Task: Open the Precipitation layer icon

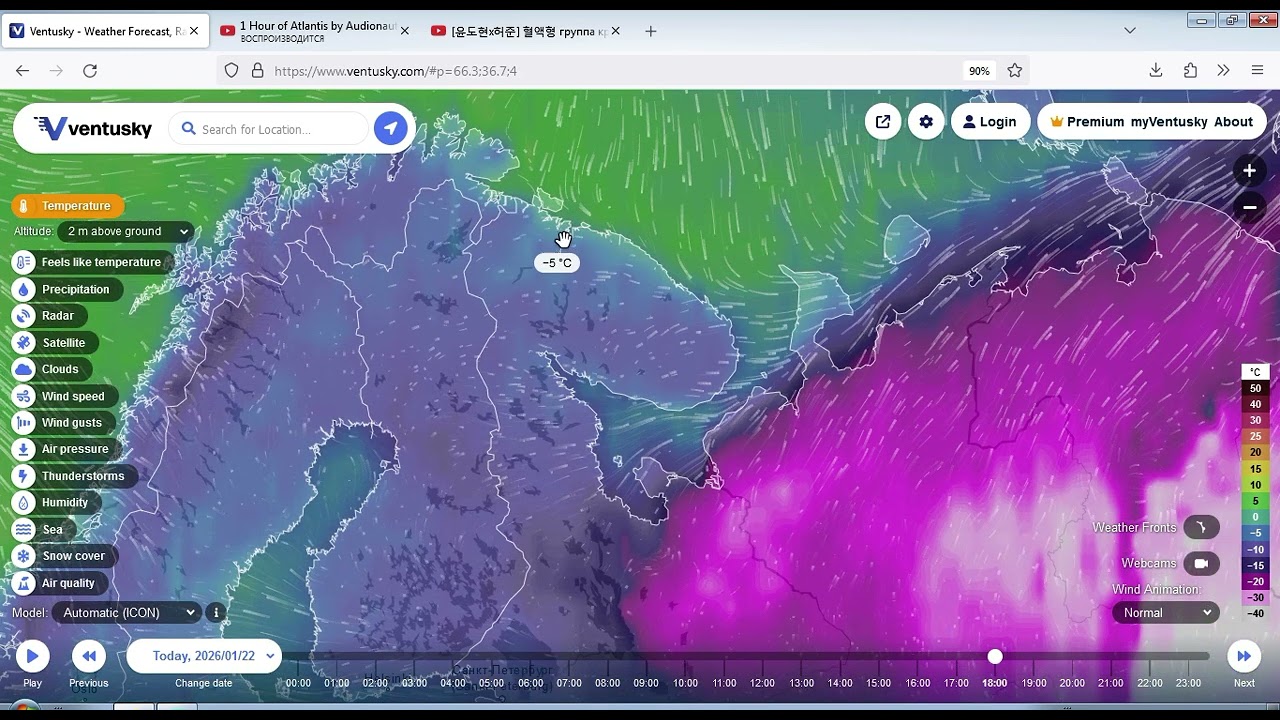Action: tap(24, 289)
